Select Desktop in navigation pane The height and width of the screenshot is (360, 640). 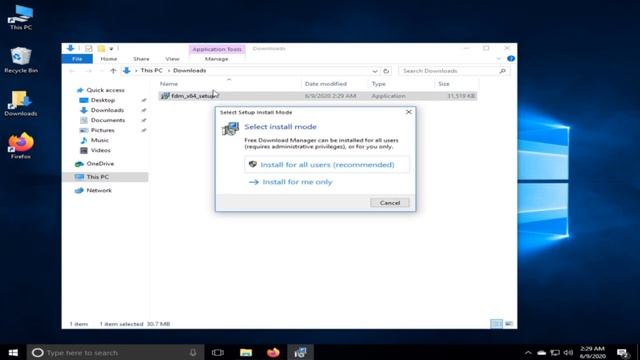click(98, 100)
